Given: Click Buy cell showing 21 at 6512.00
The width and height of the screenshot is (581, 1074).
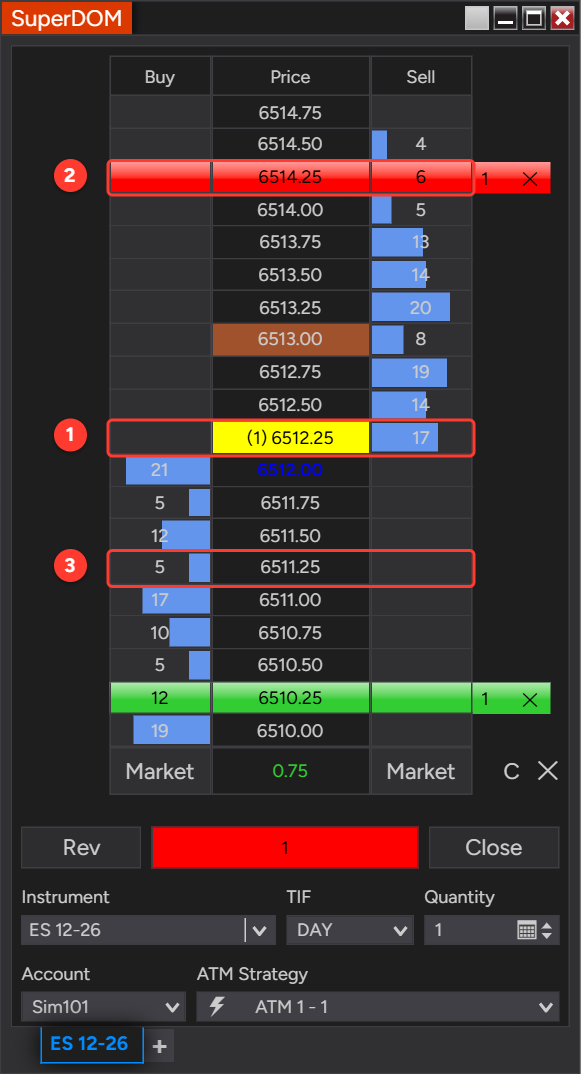Looking at the screenshot, I should (x=160, y=471).
